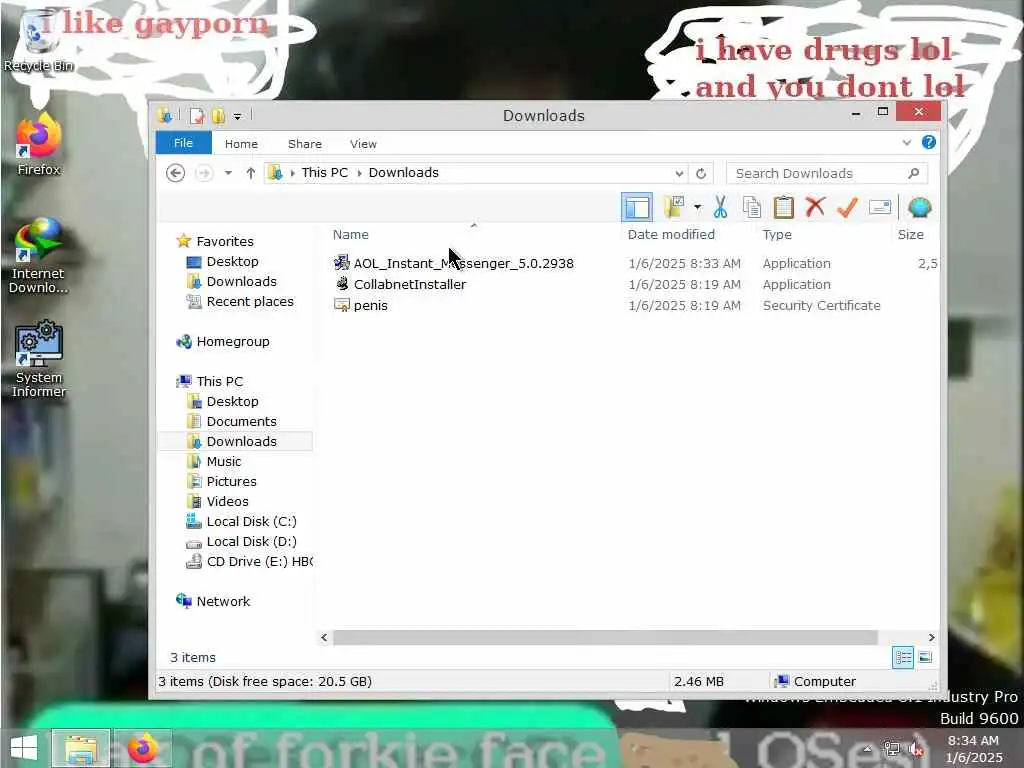Click the Rename toolbar icon
Image resolution: width=1024 pixels, height=768 pixels.
tap(880, 208)
